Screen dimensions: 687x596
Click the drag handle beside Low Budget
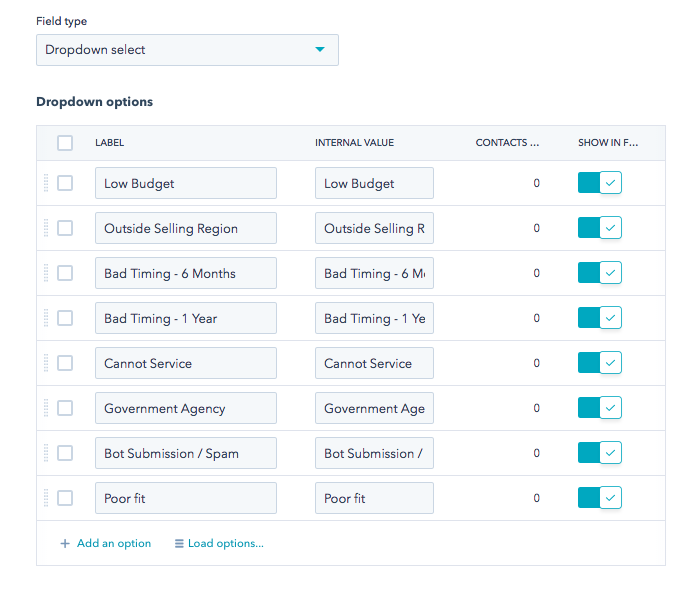(x=45, y=183)
